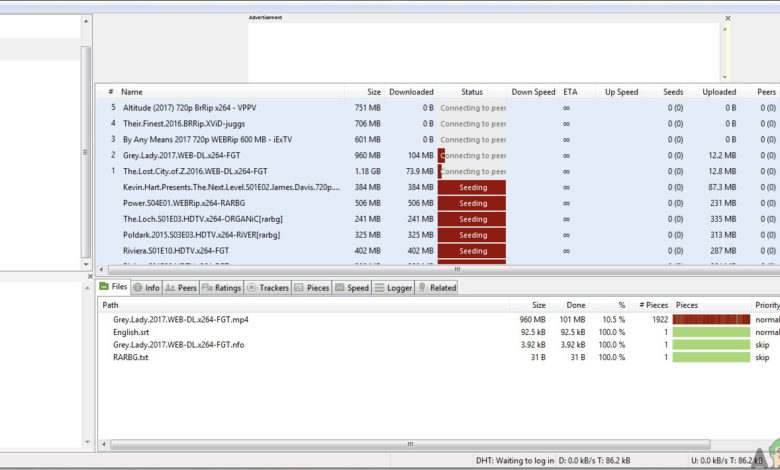
Task: Open the Speed tab
Action: click(352, 287)
